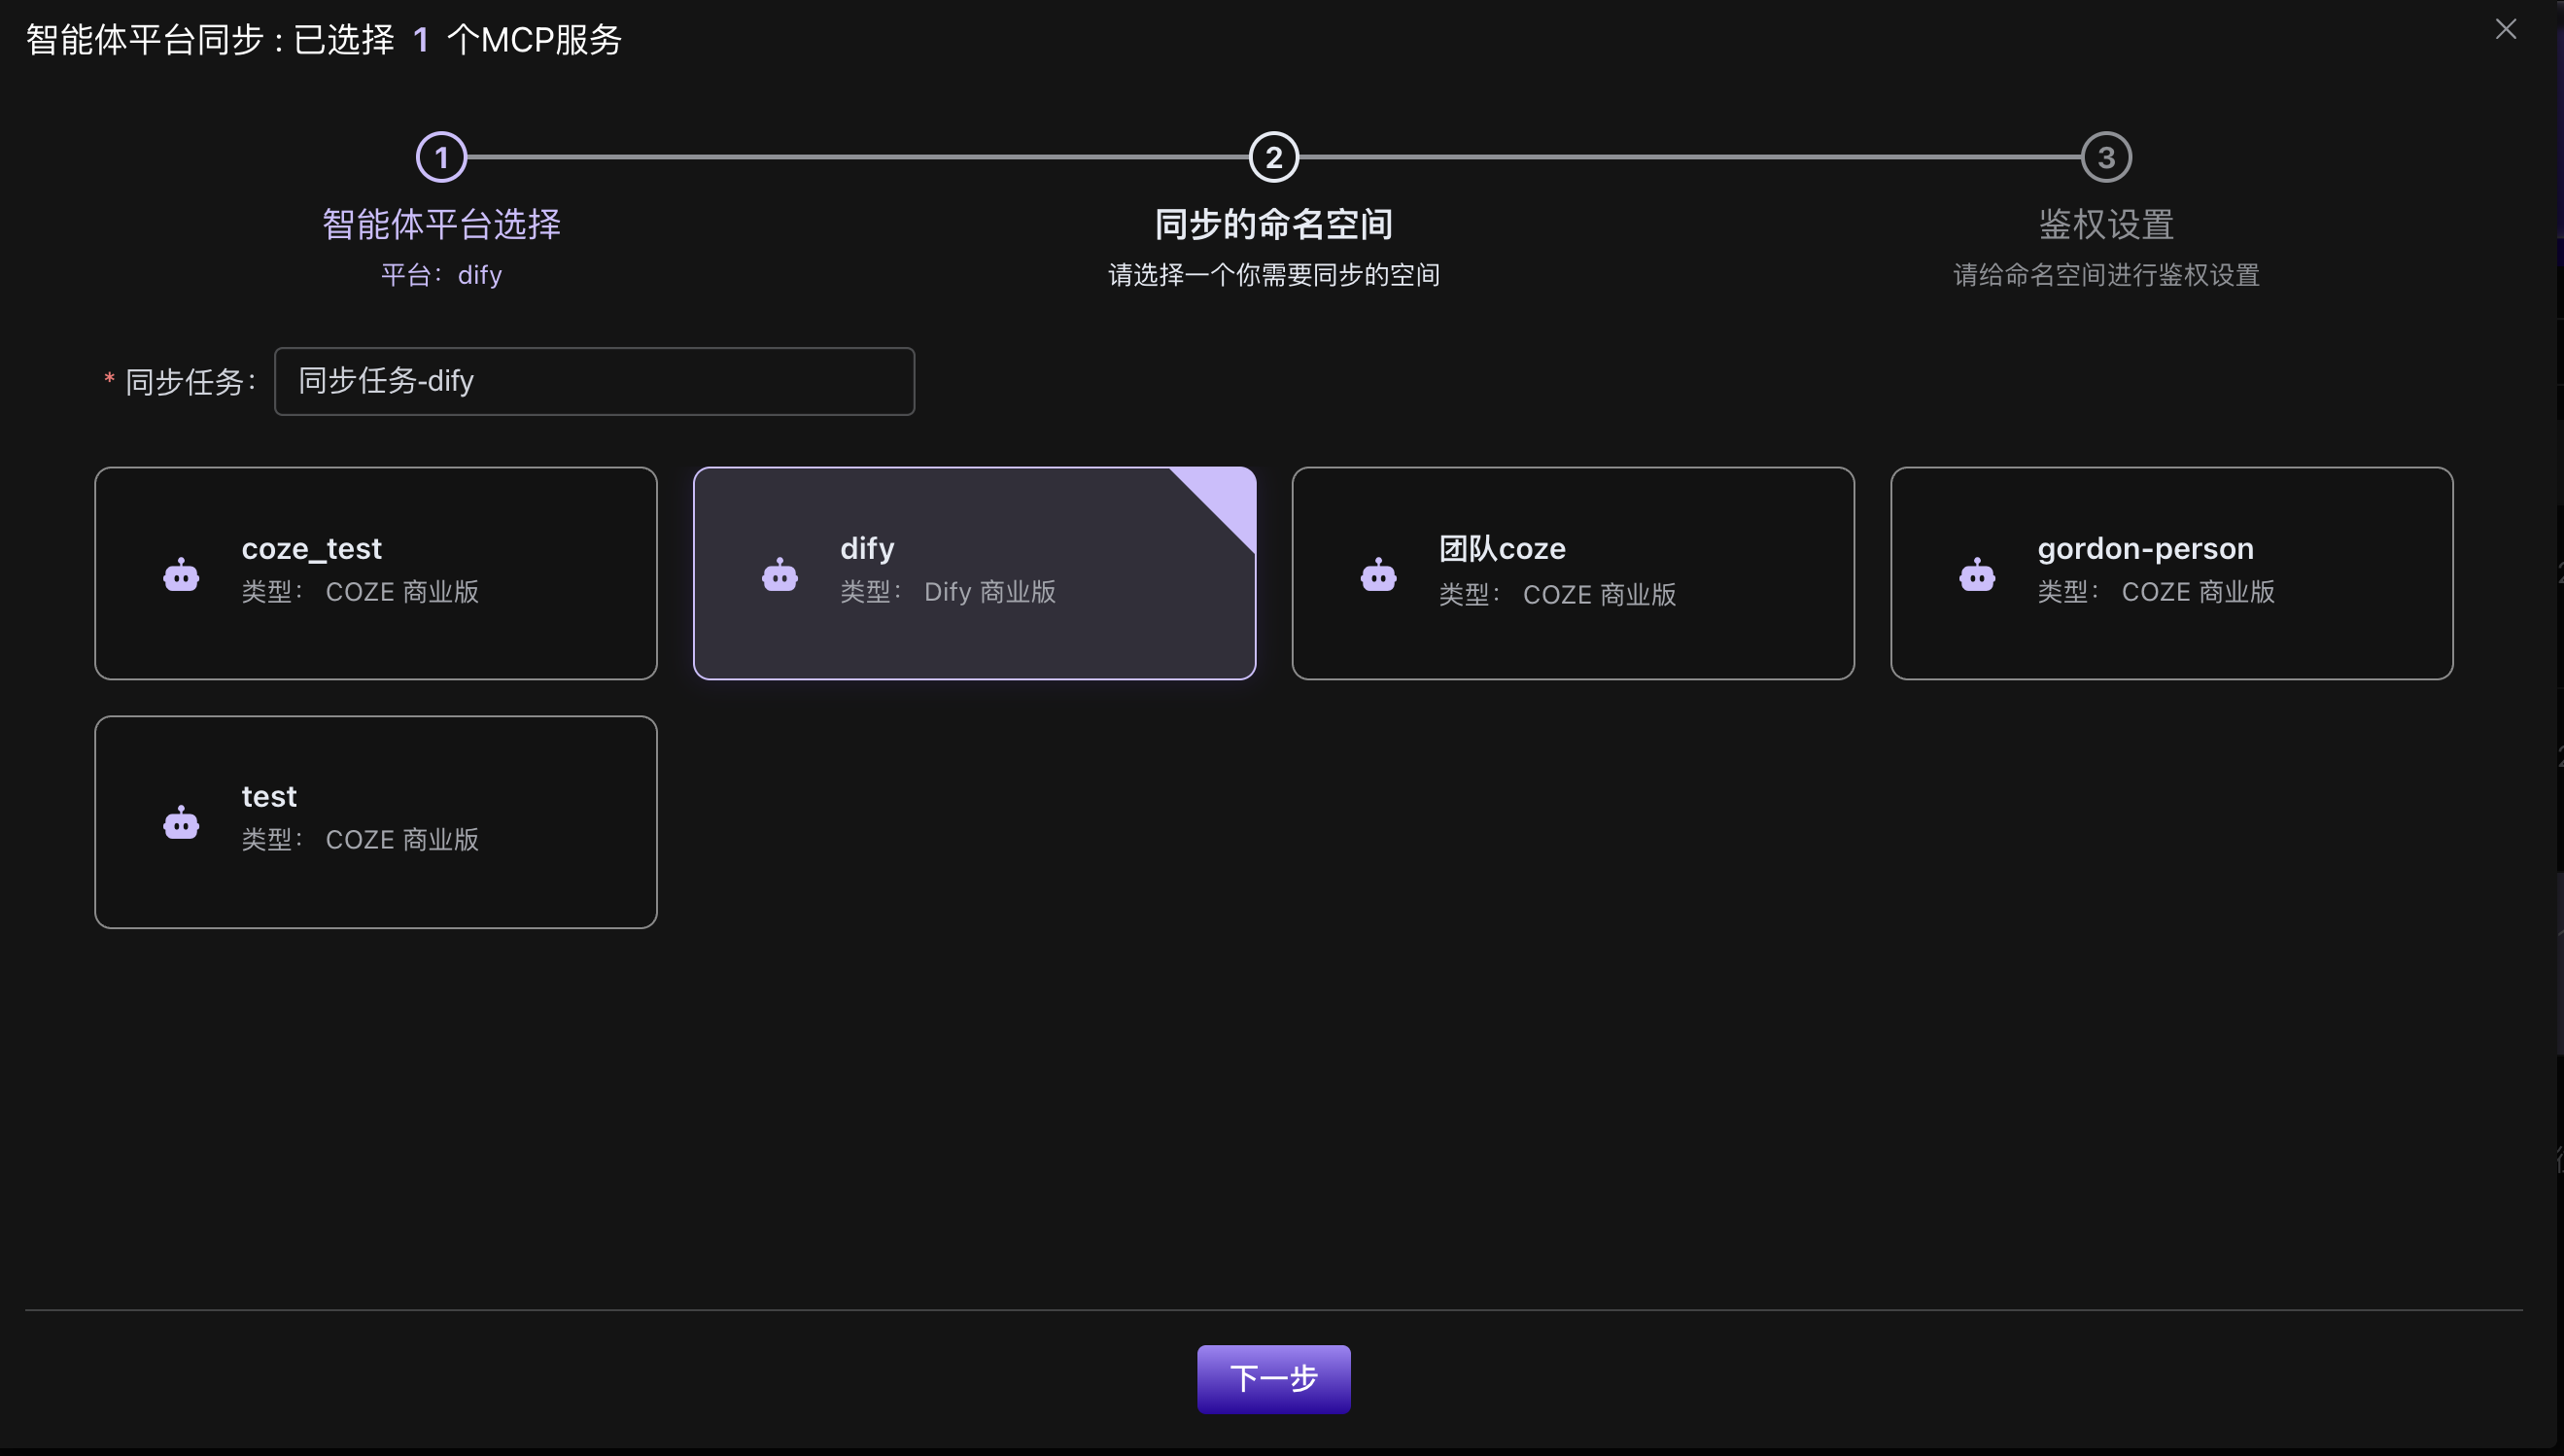
Task: Click the dify card title text
Action: [x=867, y=548]
